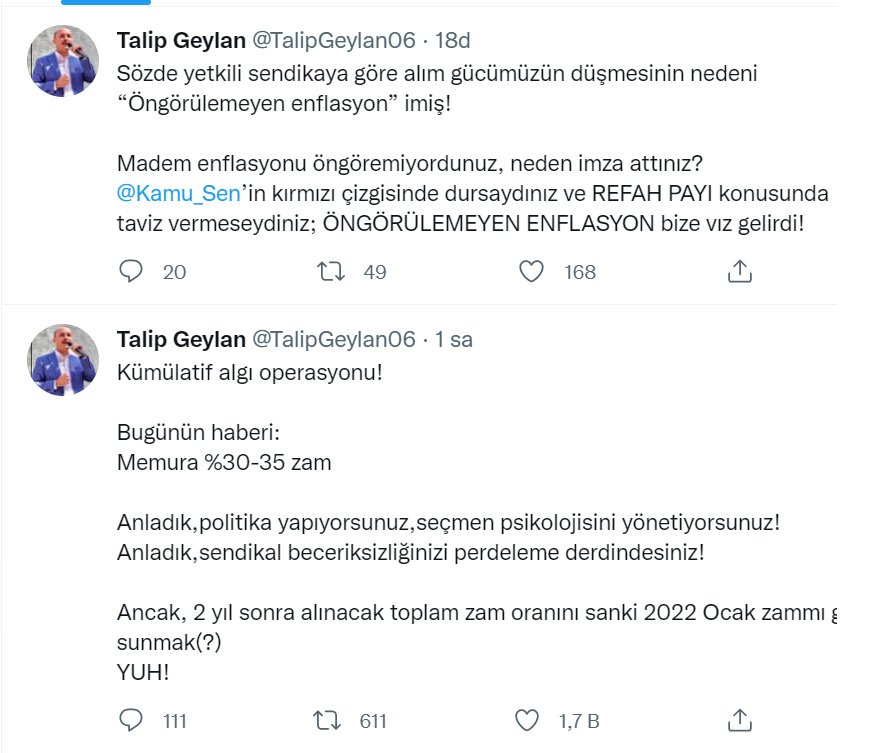Image resolution: width=880 pixels, height=753 pixels.
Task: Open the "18d" timestamp of first tweet
Action: 453,40
